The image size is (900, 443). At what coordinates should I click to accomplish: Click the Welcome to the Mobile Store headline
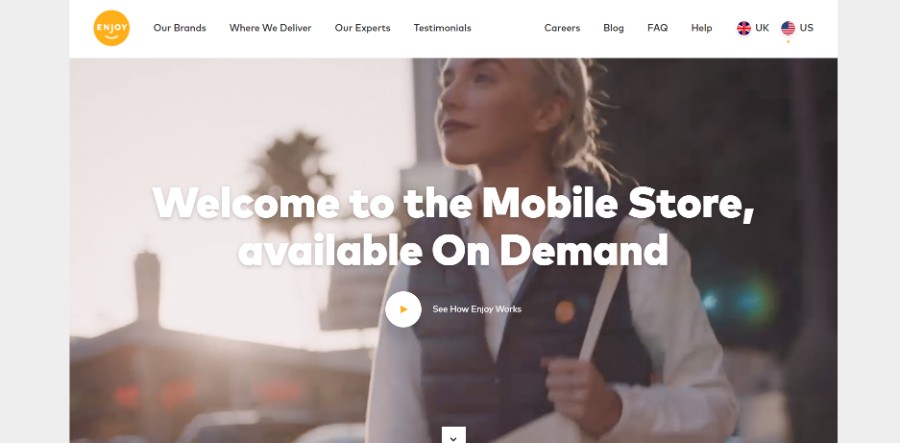coord(453,203)
